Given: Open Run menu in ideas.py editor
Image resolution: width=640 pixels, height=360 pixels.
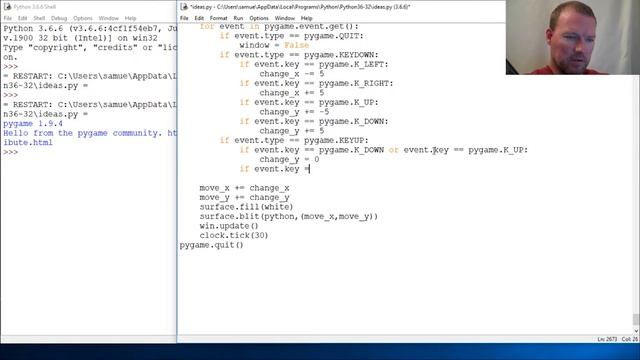Looking at the screenshot, I should pyautogui.click(x=238, y=18).
